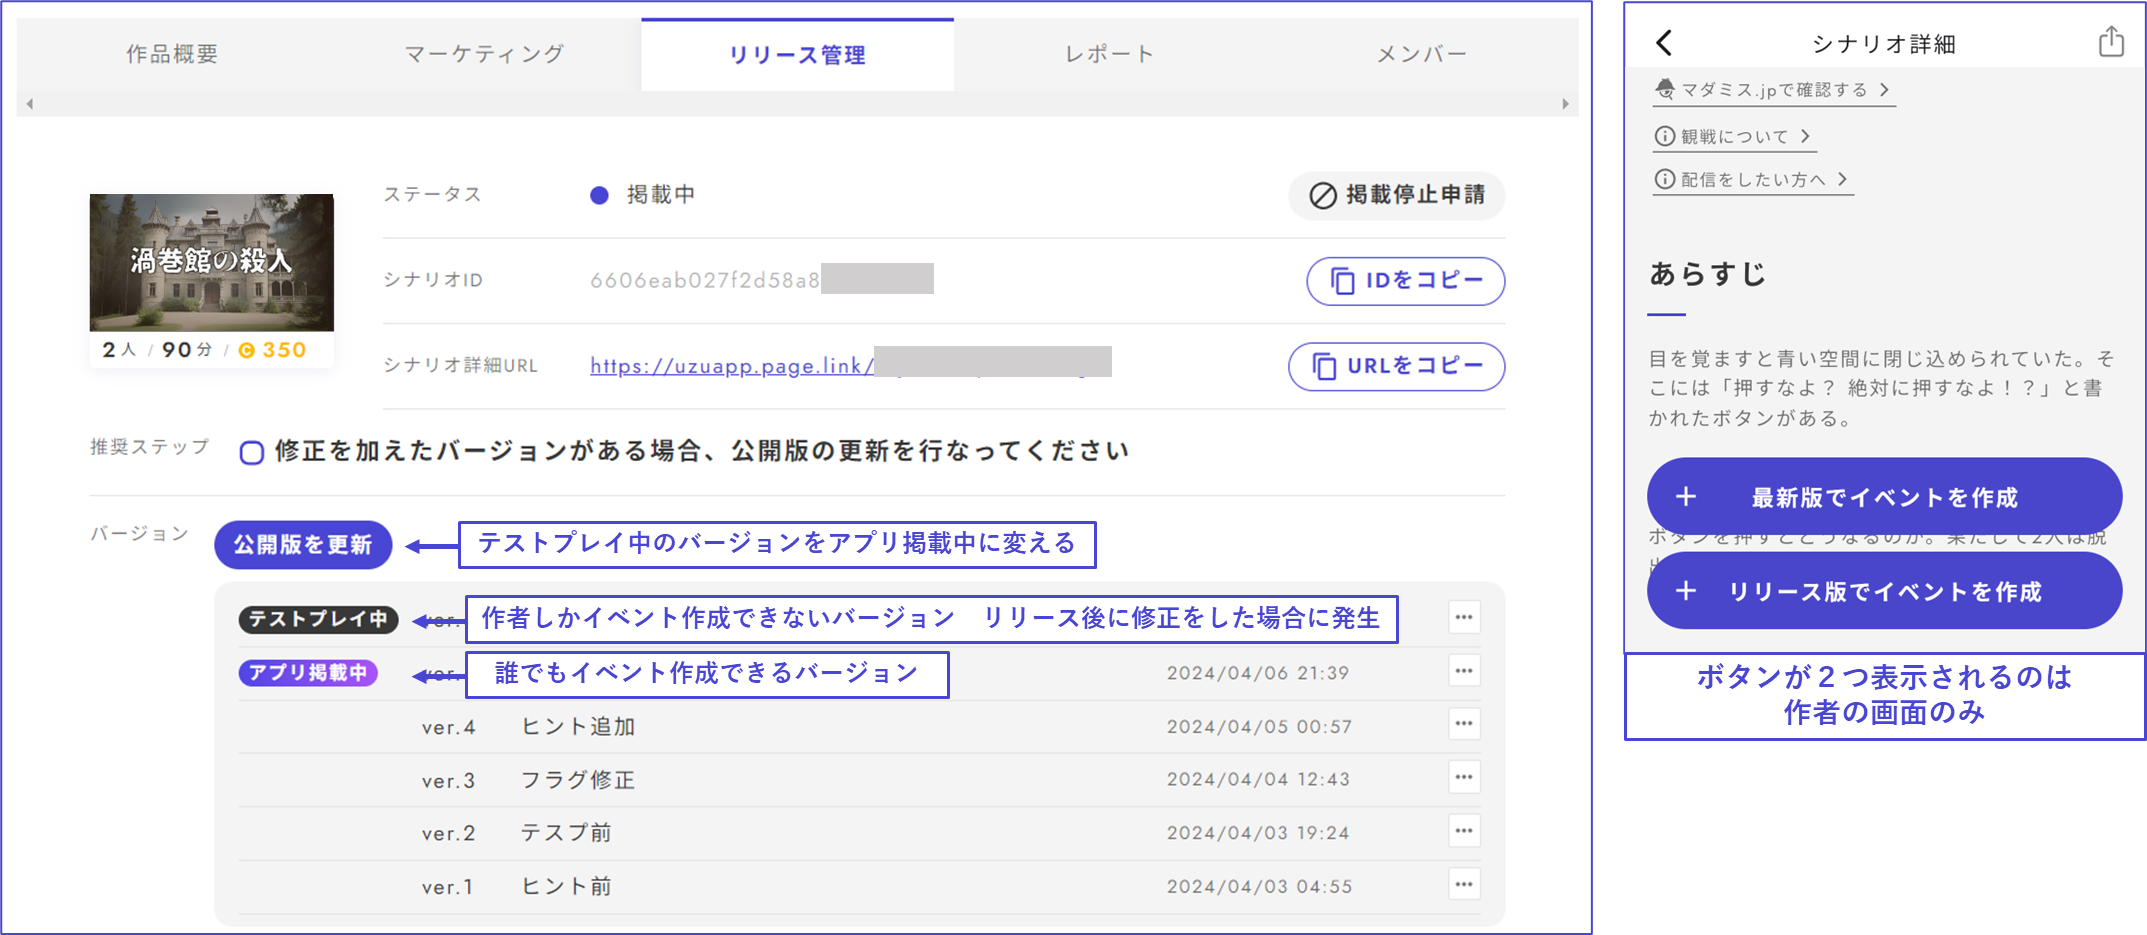2147x935 pixels.
Task: Open more options for the アプリ掲載中 version
Action: tap(1464, 671)
